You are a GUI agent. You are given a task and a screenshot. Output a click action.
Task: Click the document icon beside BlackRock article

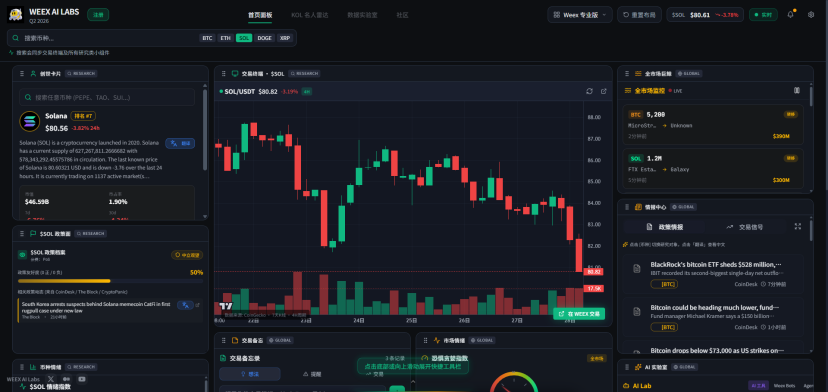click(x=637, y=269)
